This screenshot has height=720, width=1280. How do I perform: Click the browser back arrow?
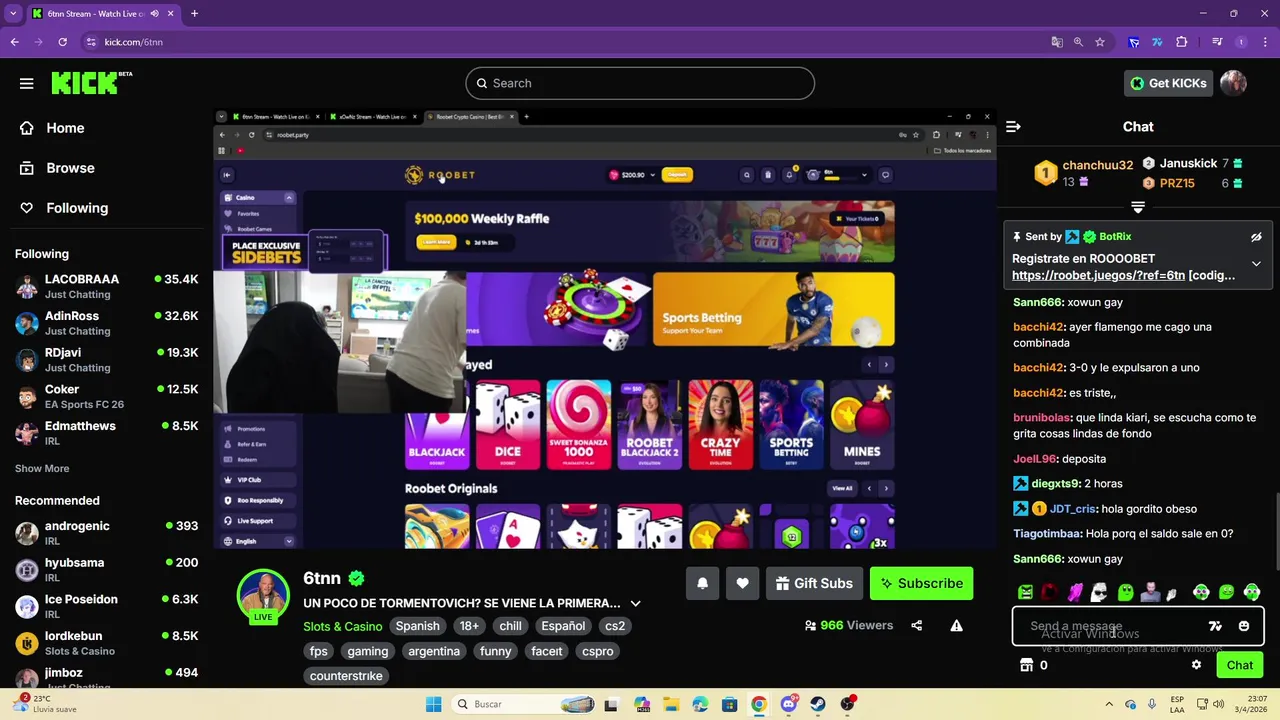[14, 42]
